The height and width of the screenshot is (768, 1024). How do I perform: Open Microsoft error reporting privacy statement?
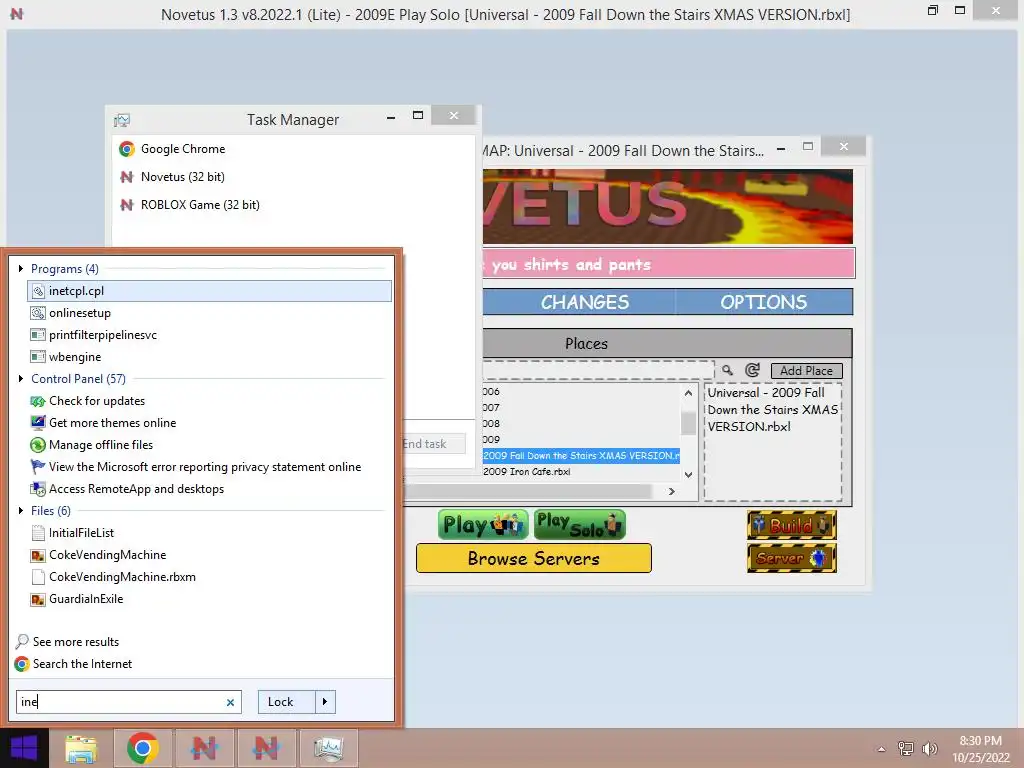[204, 467]
